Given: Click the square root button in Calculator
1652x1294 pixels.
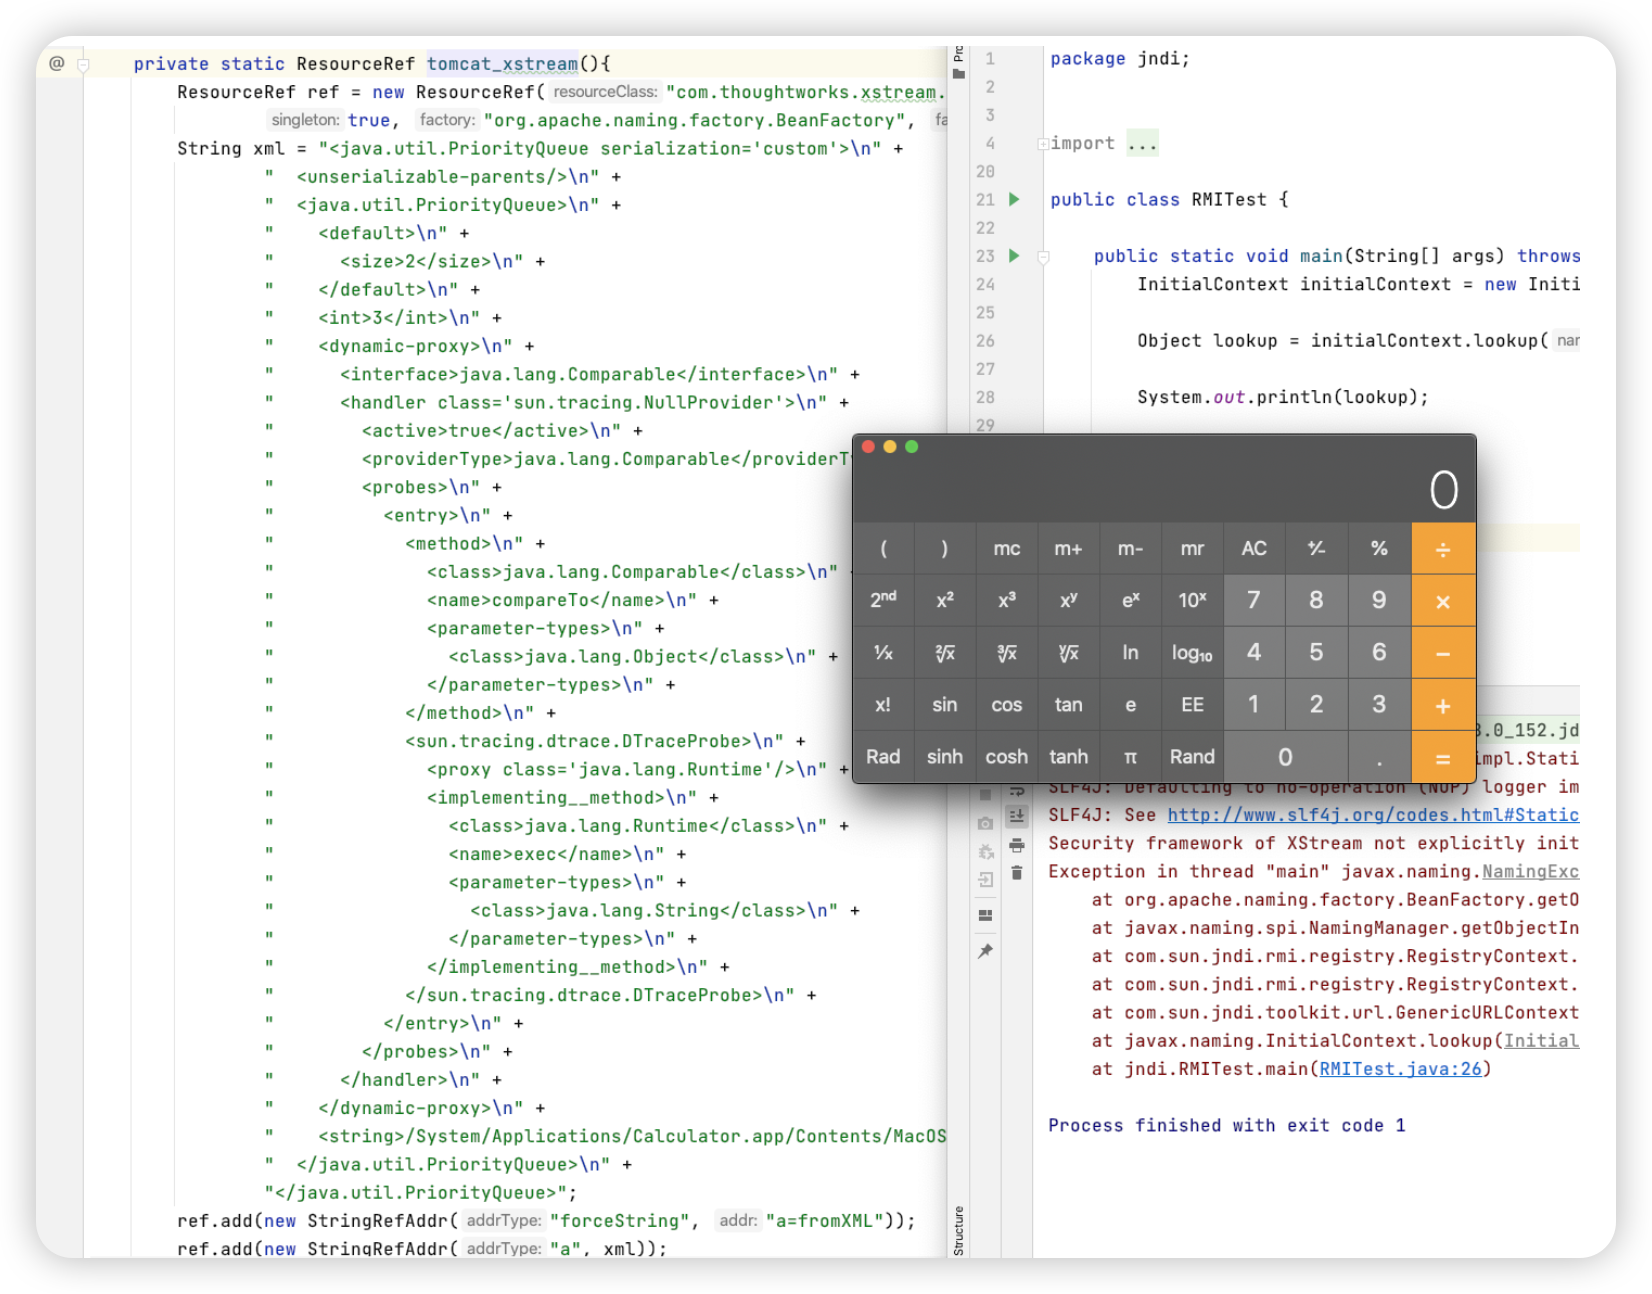Looking at the screenshot, I should [x=945, y=653].
